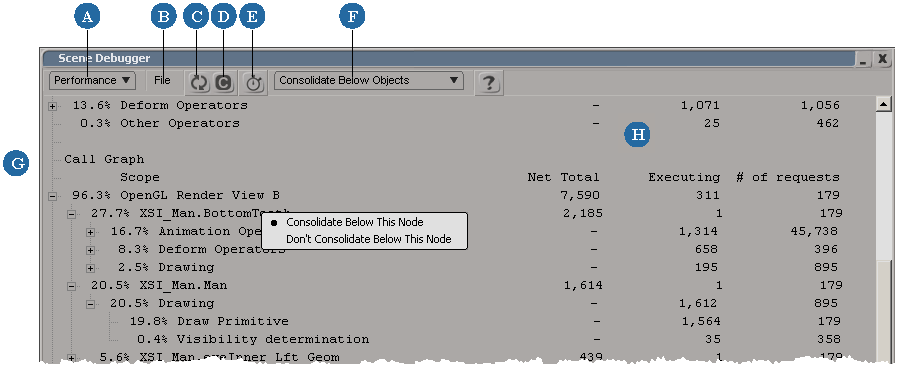Viewport: 898px width, 367px height.
Task: Open help via the question mark icon
Action: [488, 83]
